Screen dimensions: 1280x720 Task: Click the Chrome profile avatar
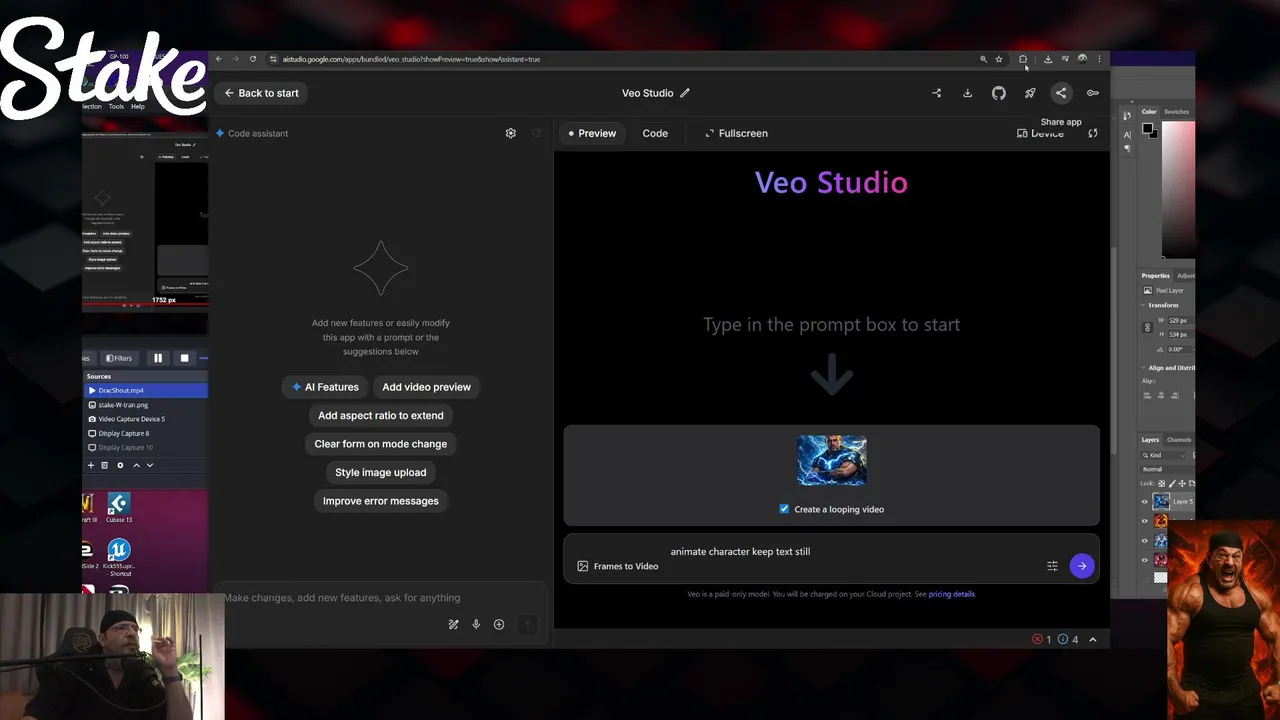pos(1082,59)
